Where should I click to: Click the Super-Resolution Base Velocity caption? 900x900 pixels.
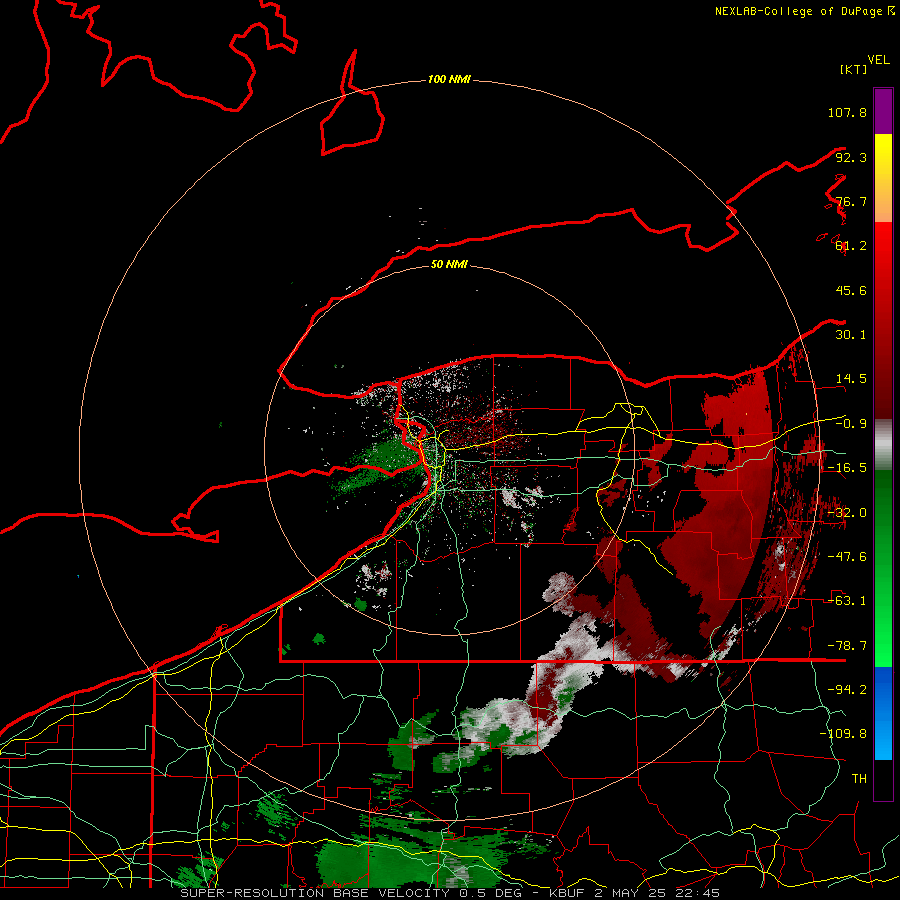coord(449,893)
